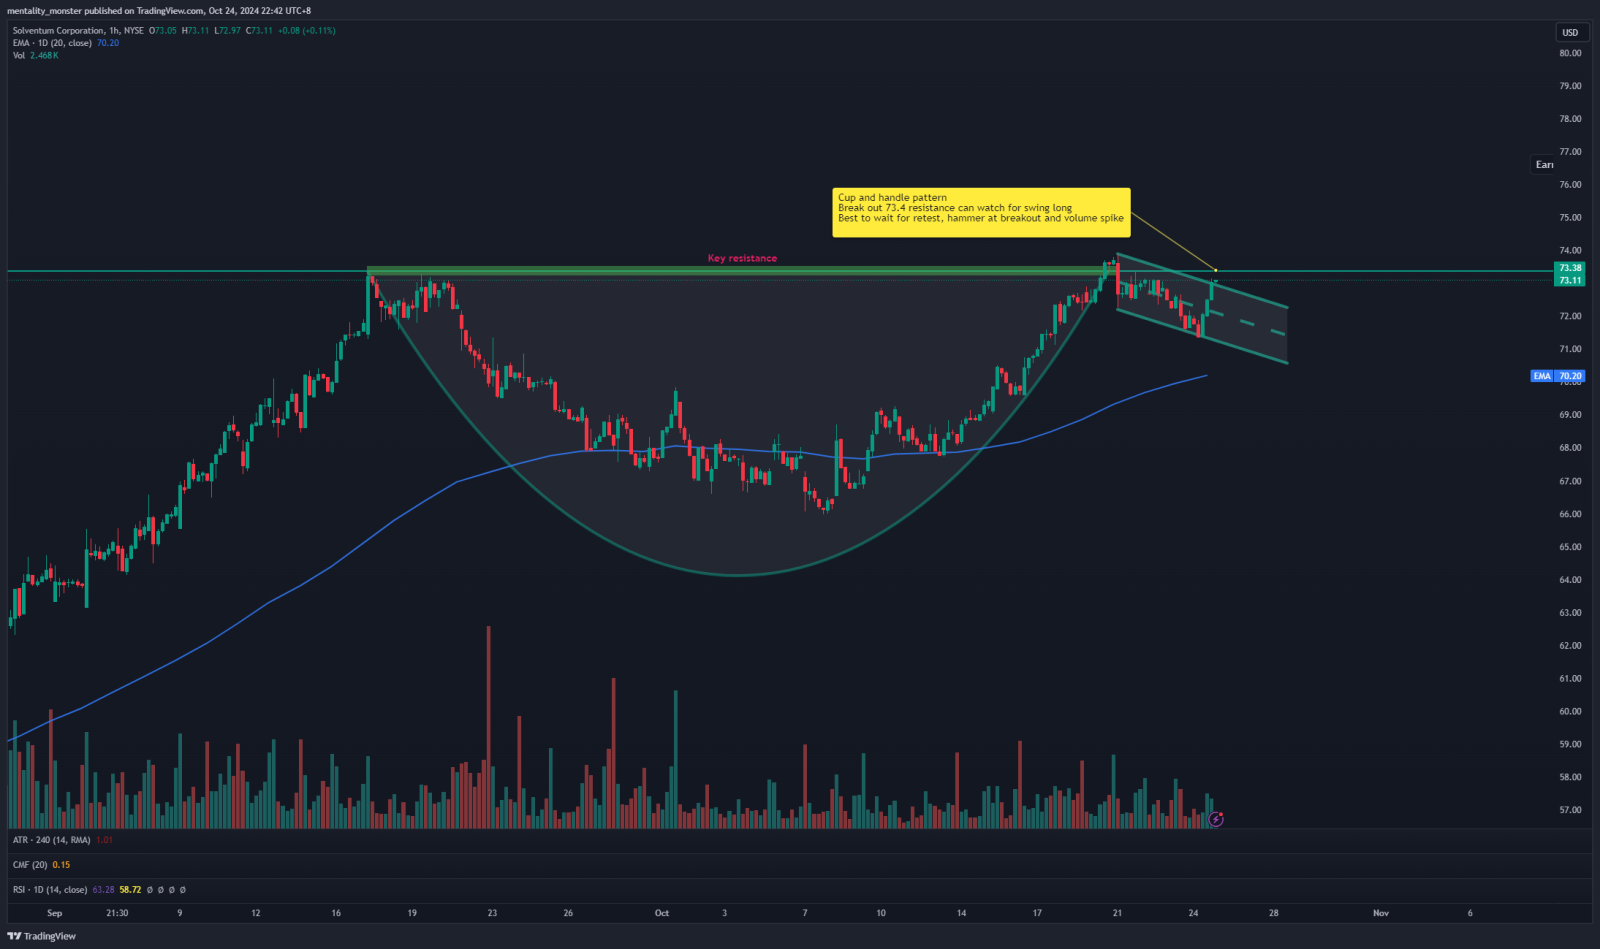Select the ATR 240 (14, RMA) legend

click(51, 840)
